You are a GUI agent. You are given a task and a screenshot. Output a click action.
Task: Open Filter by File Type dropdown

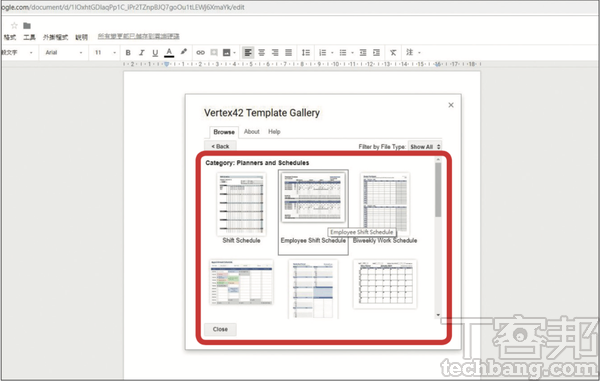tap(425, 147)
